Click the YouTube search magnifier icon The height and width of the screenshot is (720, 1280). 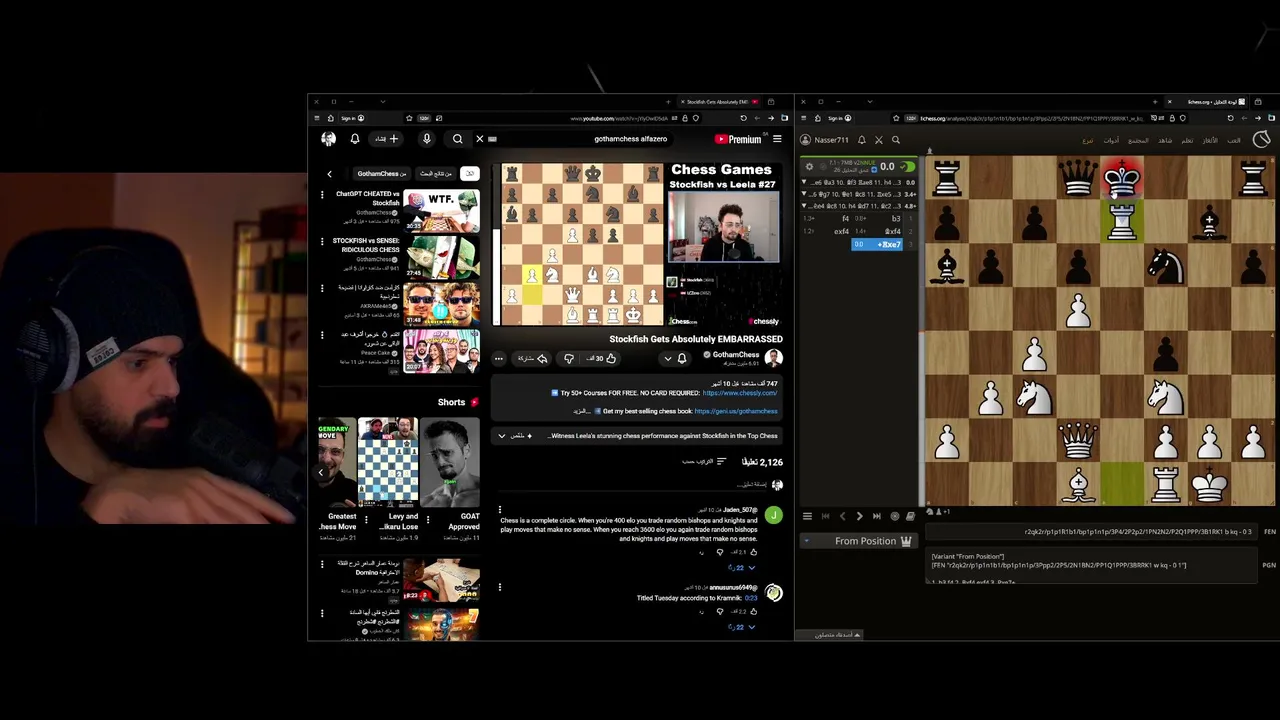(x=457, y=139)
